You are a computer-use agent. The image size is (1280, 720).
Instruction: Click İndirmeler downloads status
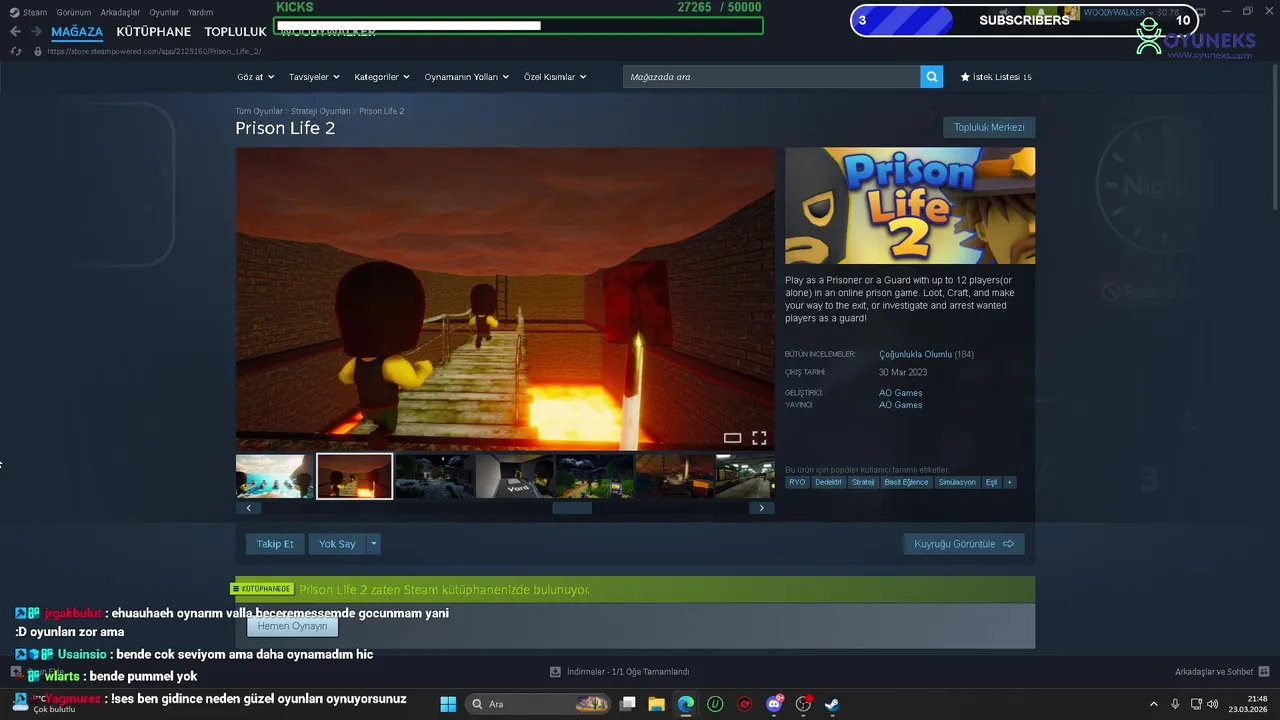620,672
